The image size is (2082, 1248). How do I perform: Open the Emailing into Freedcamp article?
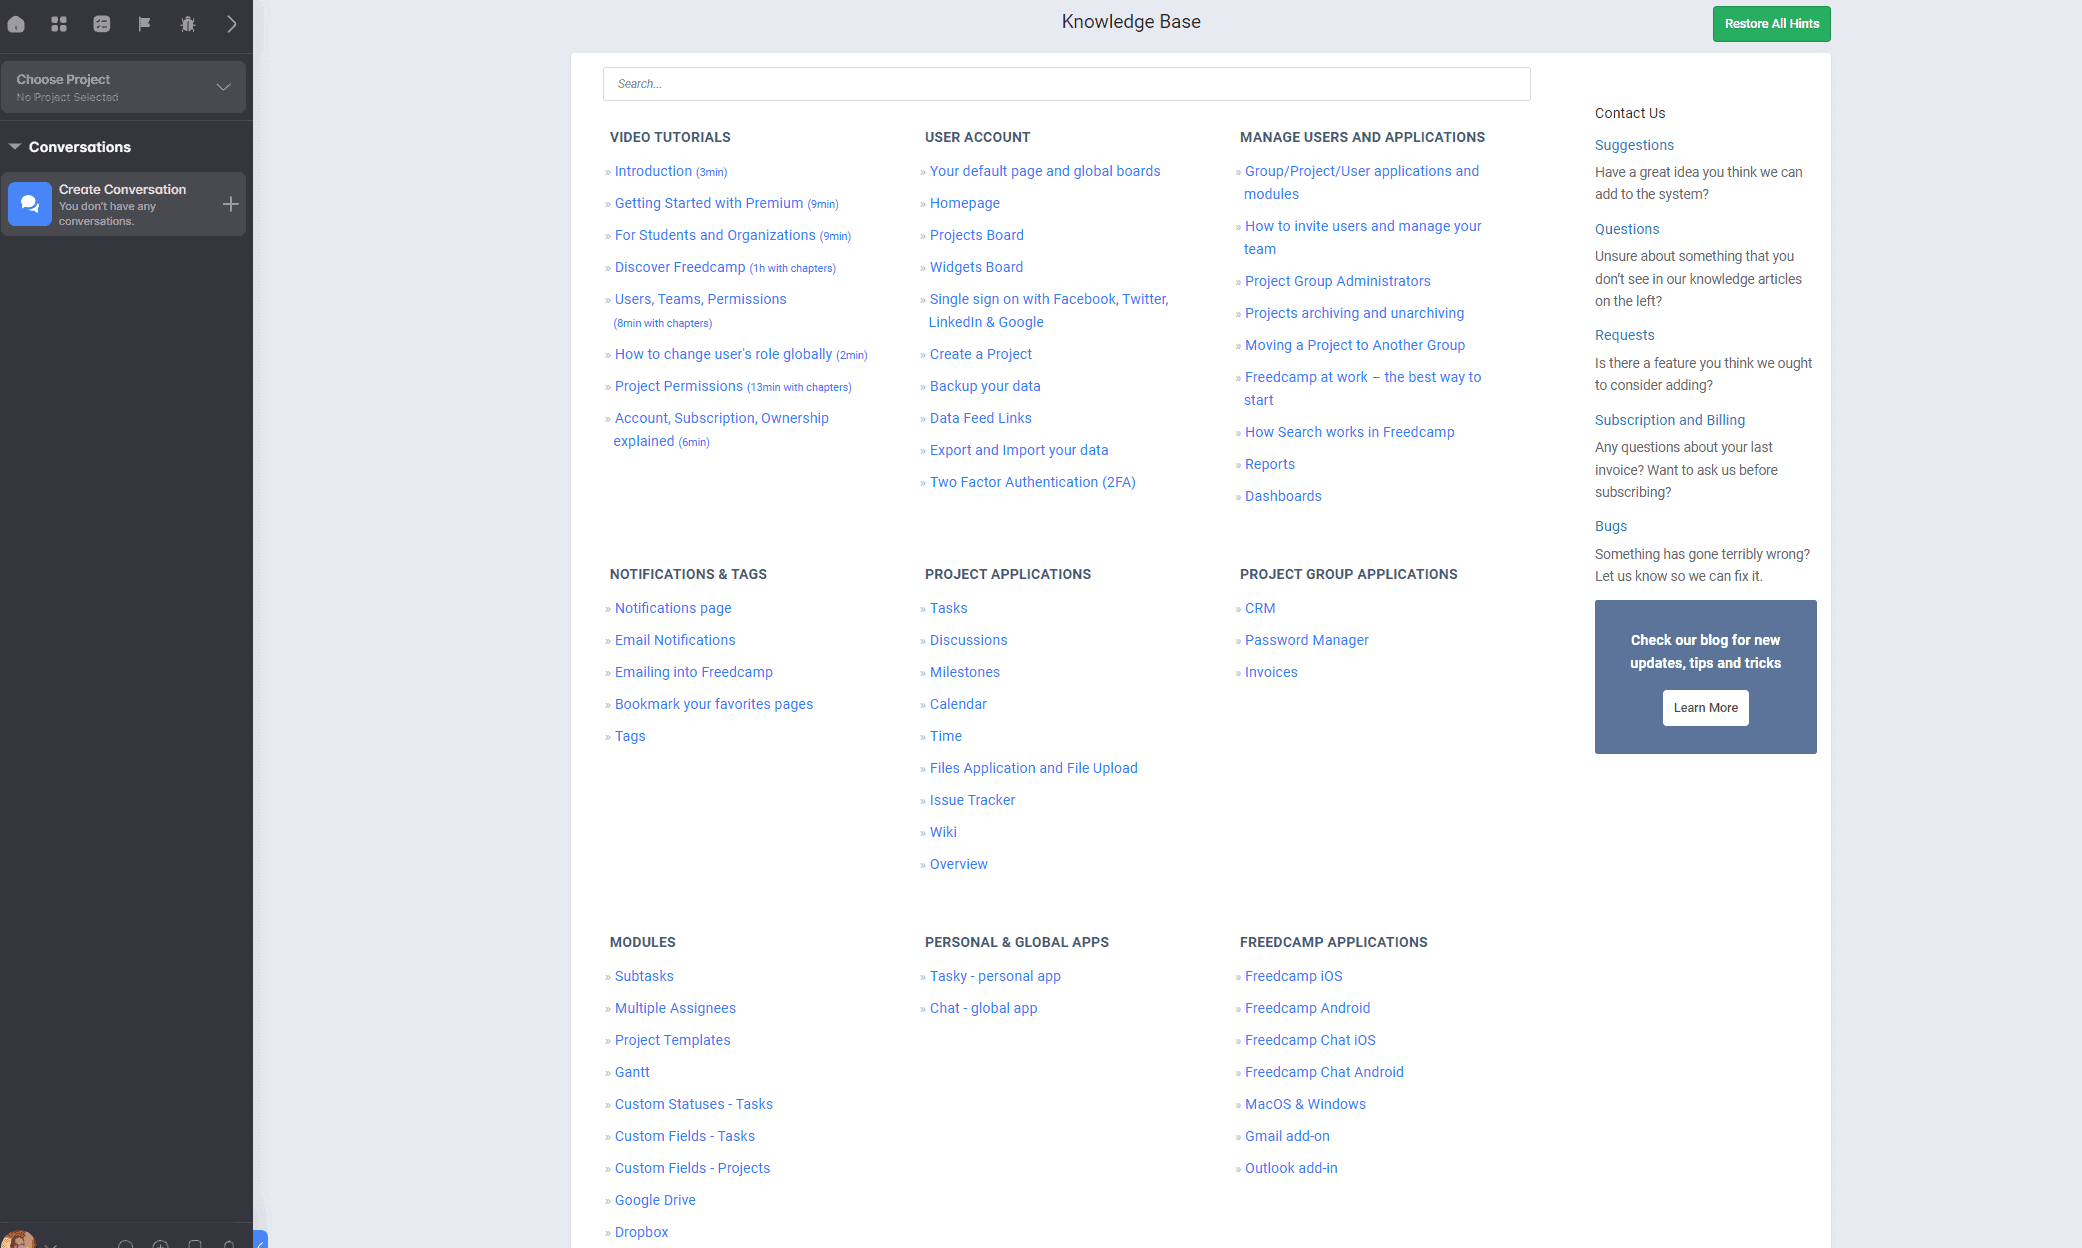(693, 673)
